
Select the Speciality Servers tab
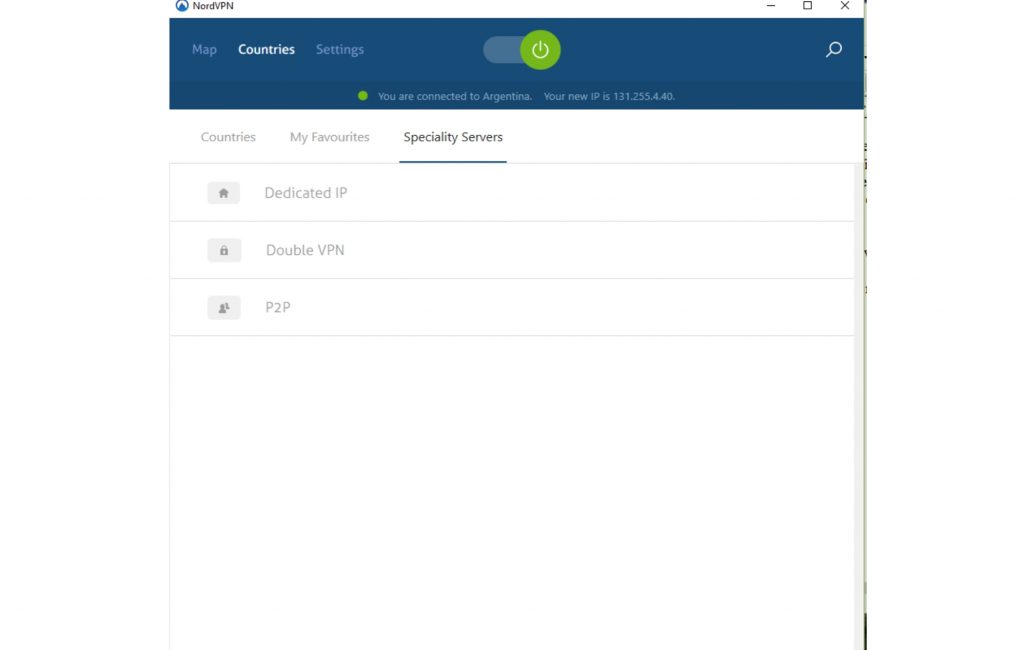pos(453,137)
